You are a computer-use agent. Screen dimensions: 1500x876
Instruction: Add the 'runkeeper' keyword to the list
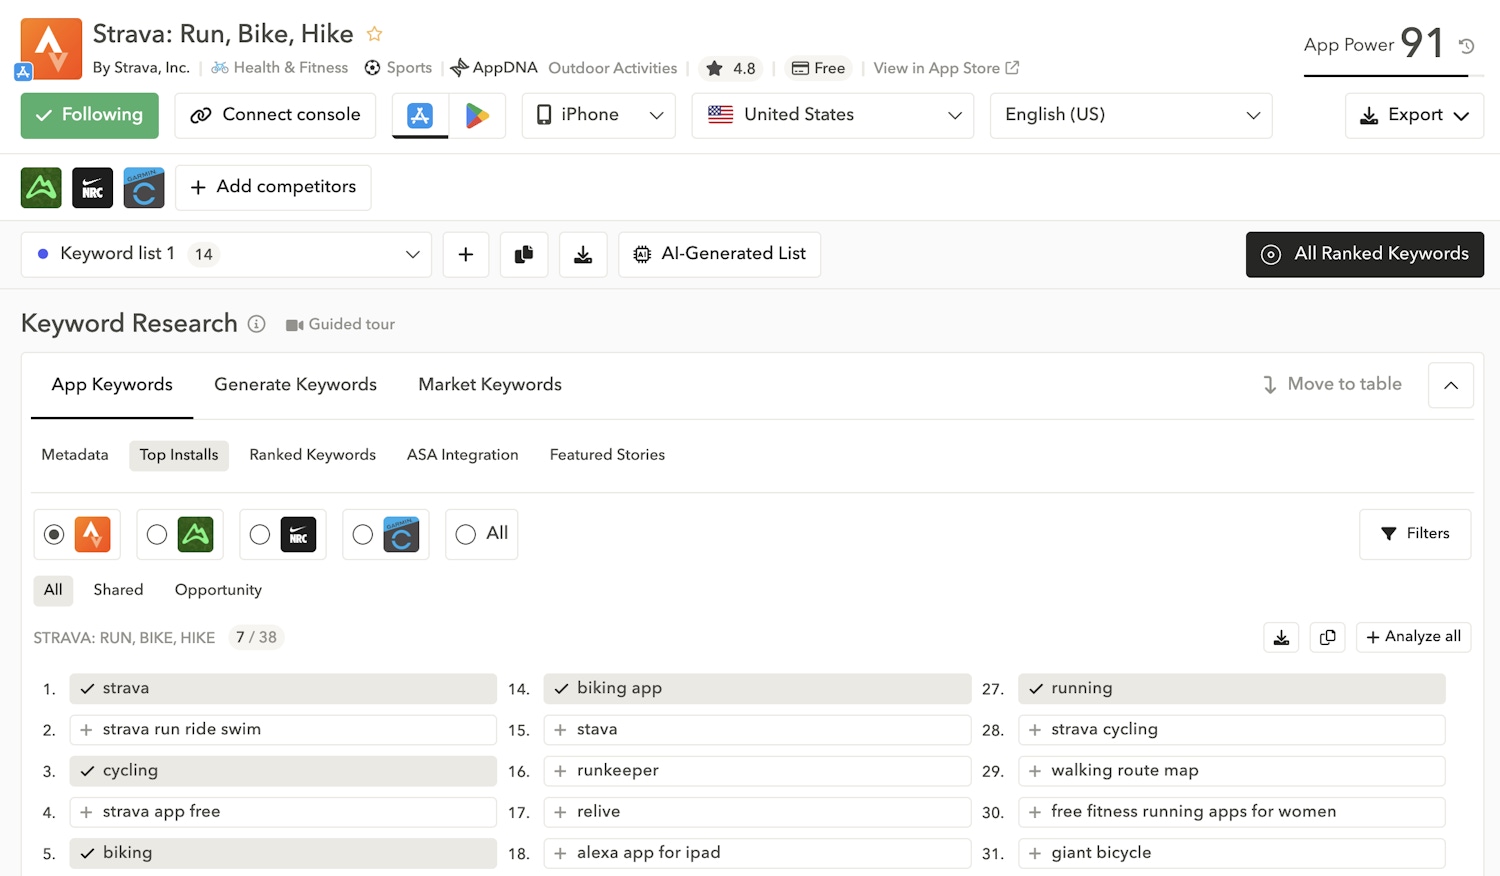(x=561, y=771)
